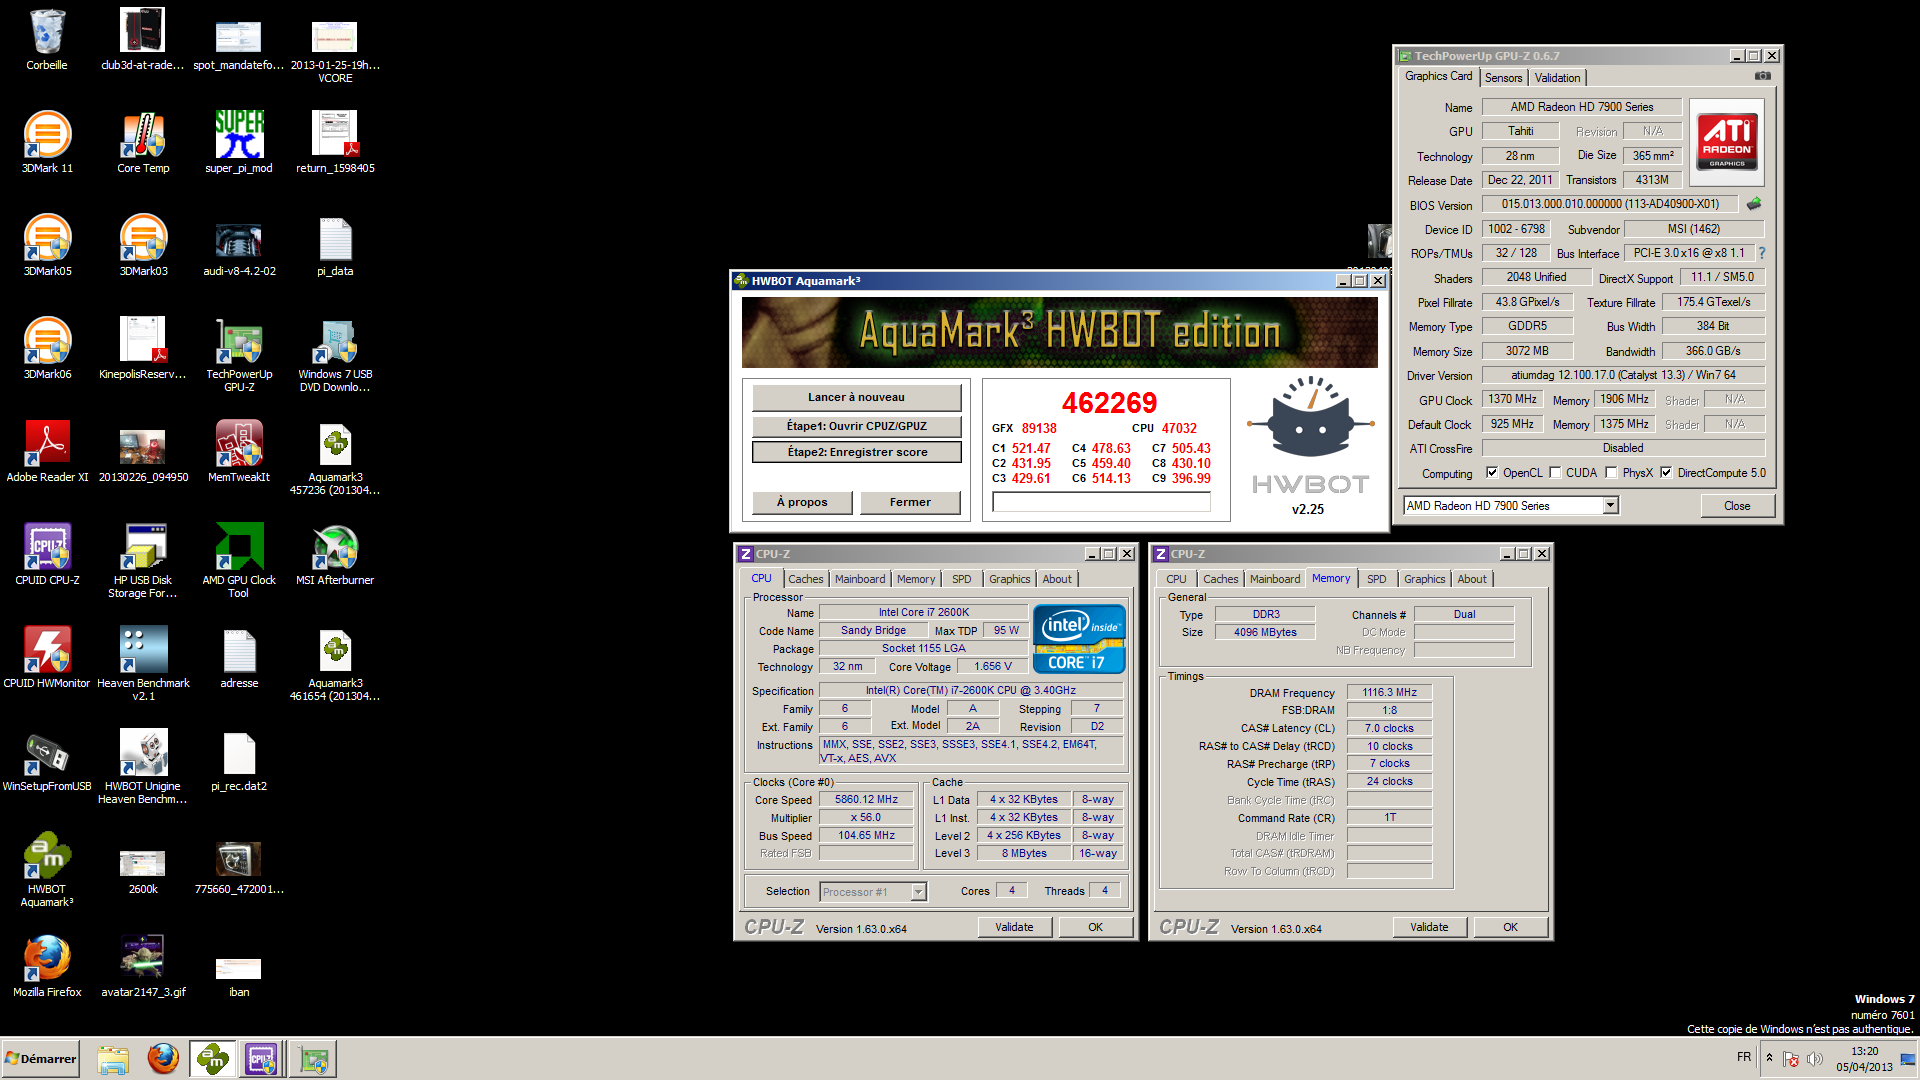The image size is (1920, 1080).
Task: Toggle the DirectCompute 5.0 checkbox
Action: coord(1666,473)
